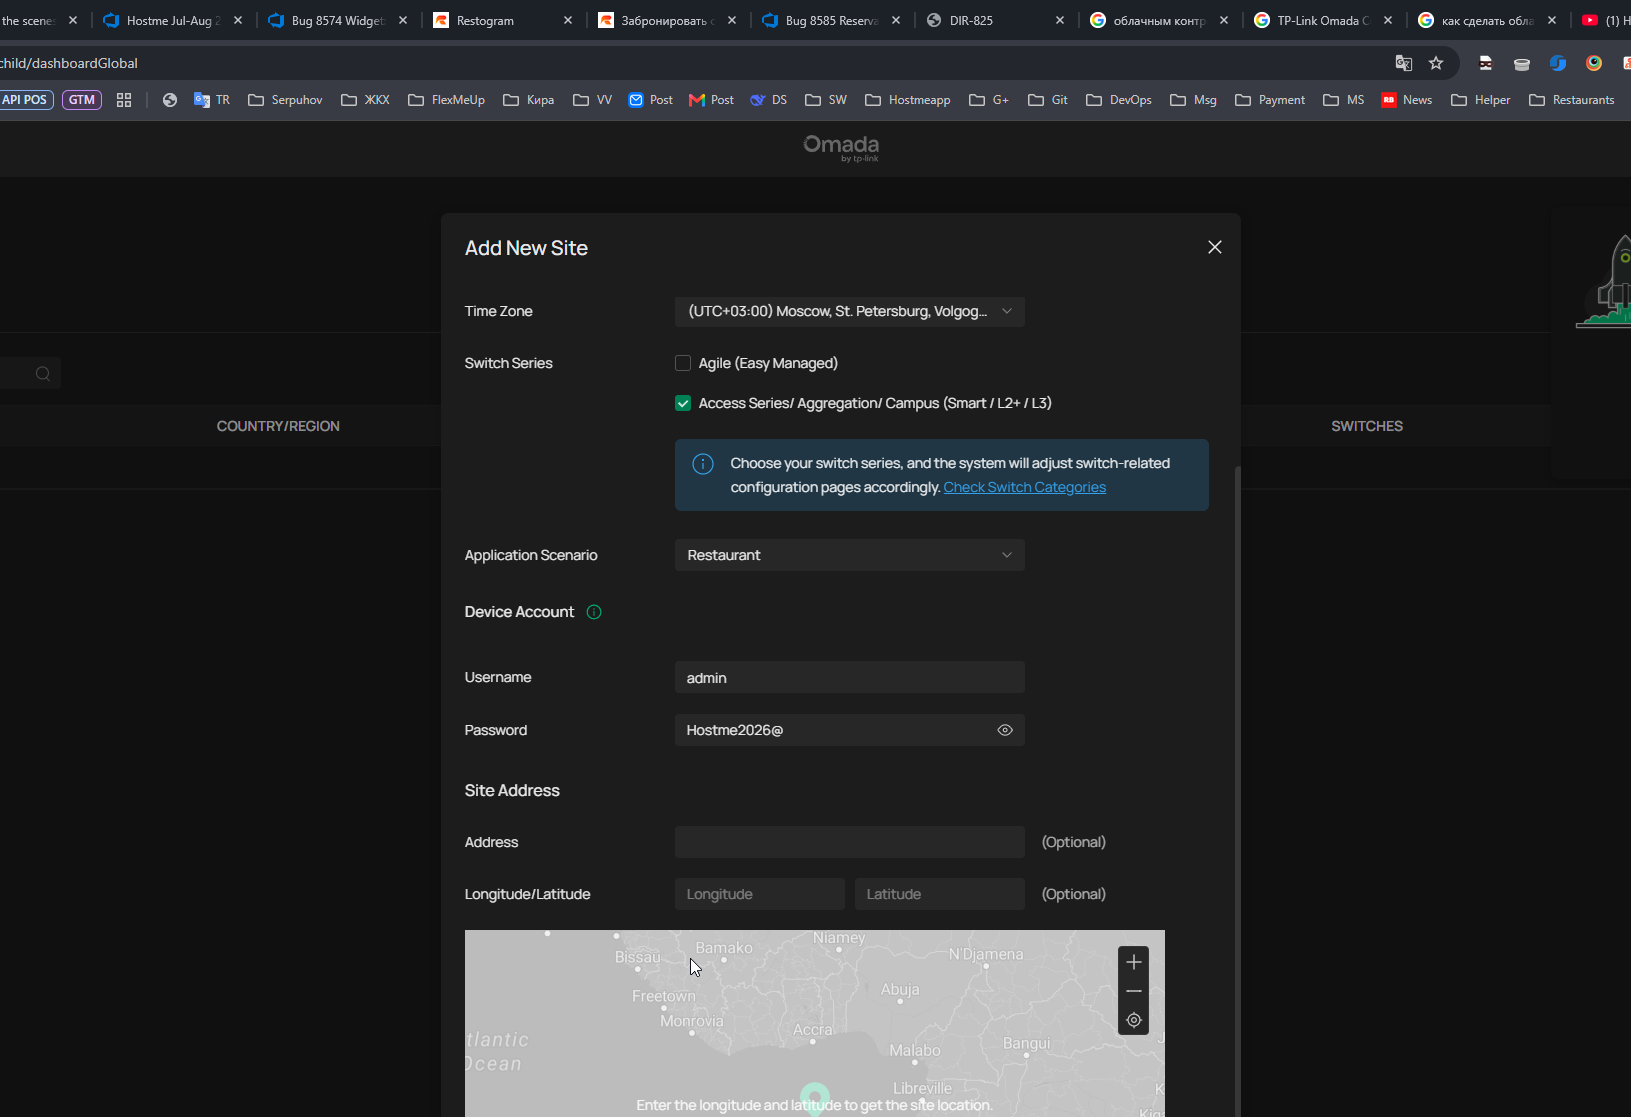Viewport: 1631px width, 1117px height.
Task: Switch to the Restogram browser tab
Action: point(503,20)
